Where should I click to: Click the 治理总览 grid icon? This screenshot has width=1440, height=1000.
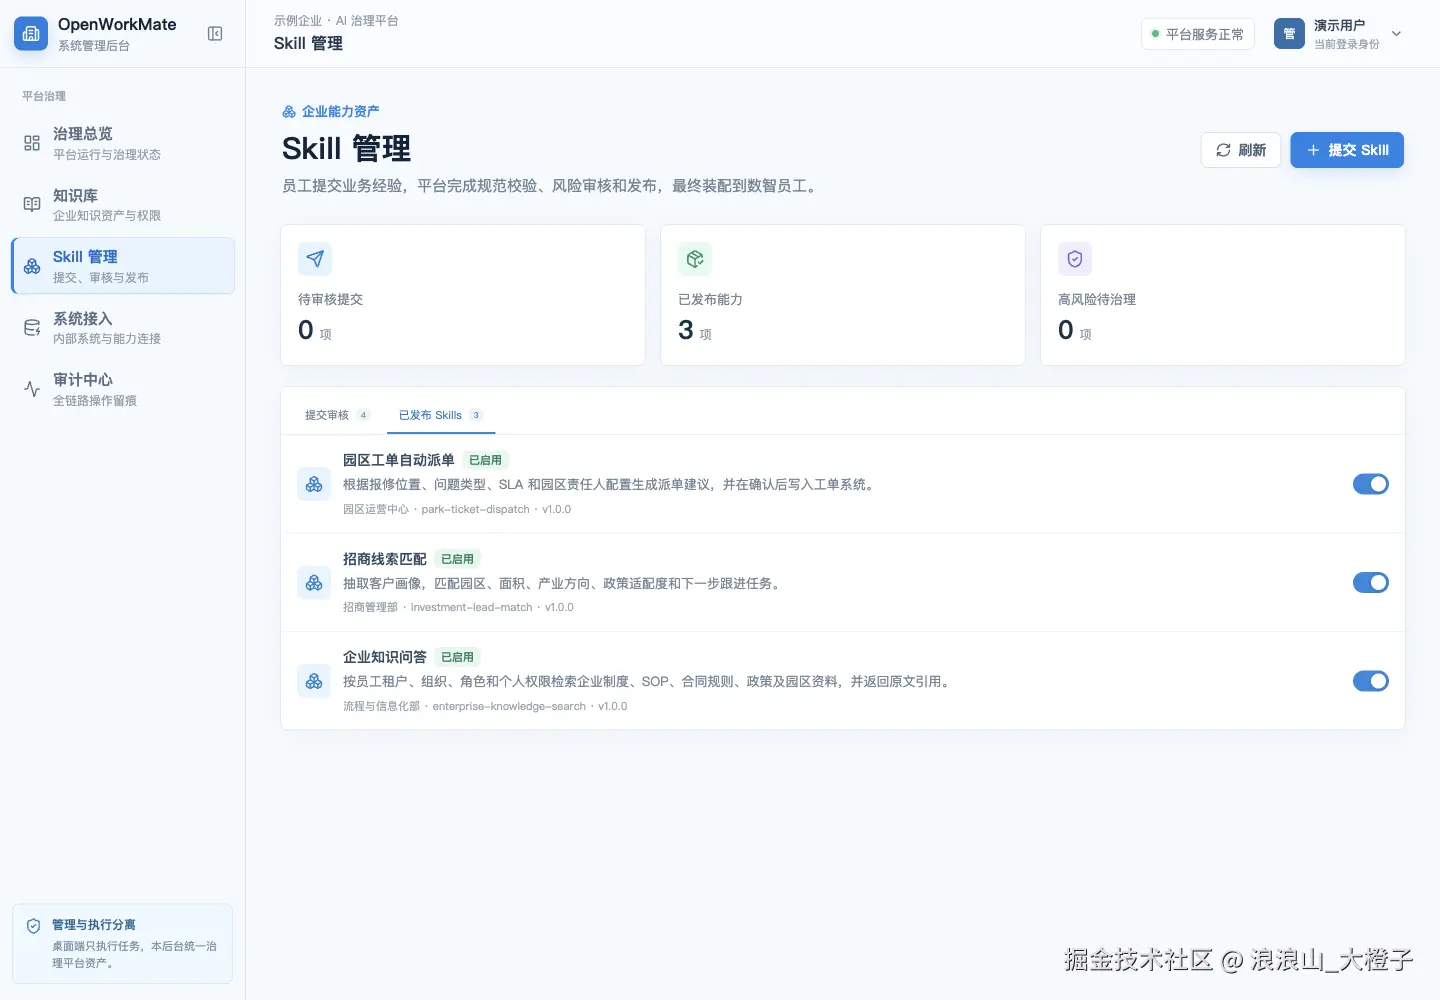click(32, 143)
